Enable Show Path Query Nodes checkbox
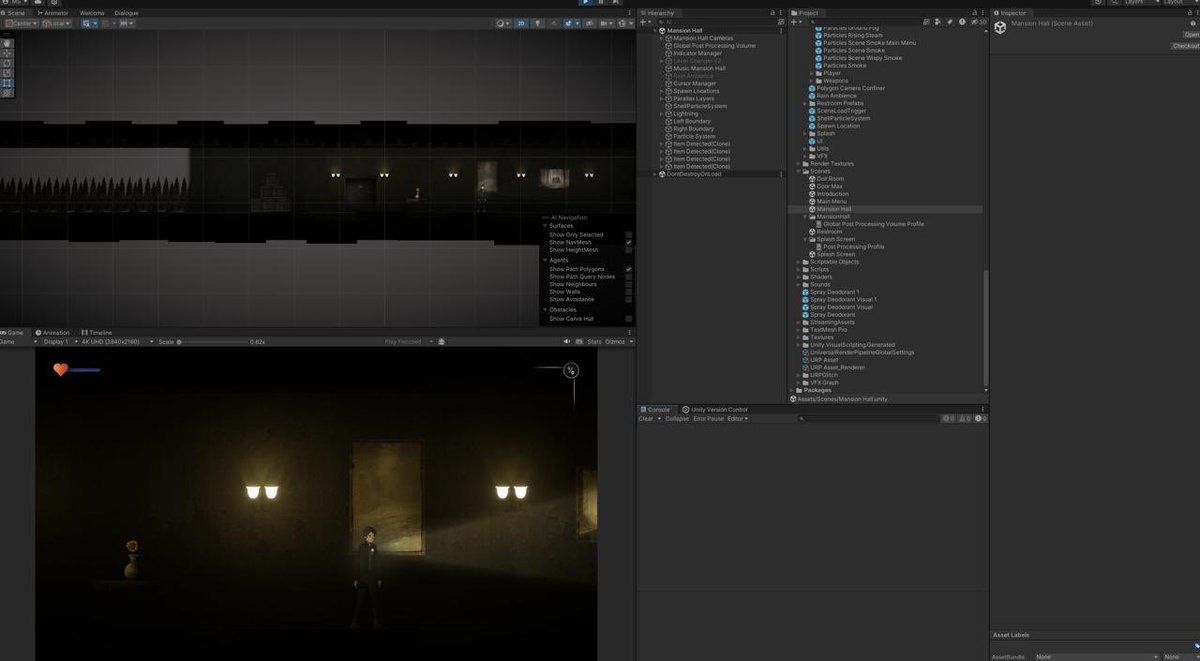This screenshot has width=1200, height=661. click(628, 277)
